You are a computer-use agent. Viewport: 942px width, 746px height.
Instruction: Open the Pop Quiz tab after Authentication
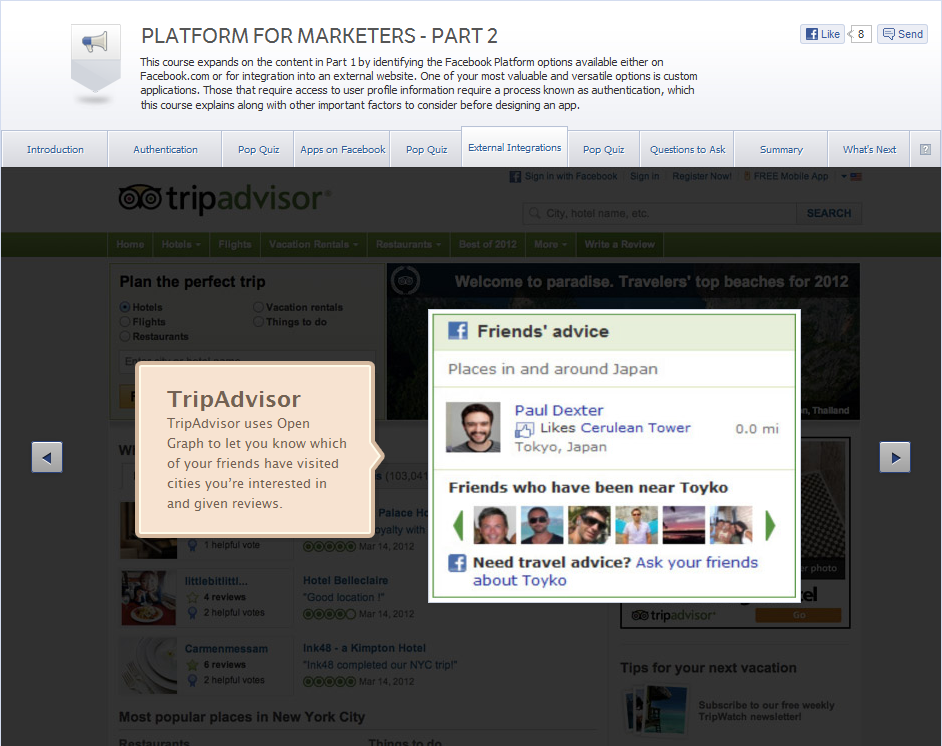click(258, 150)
